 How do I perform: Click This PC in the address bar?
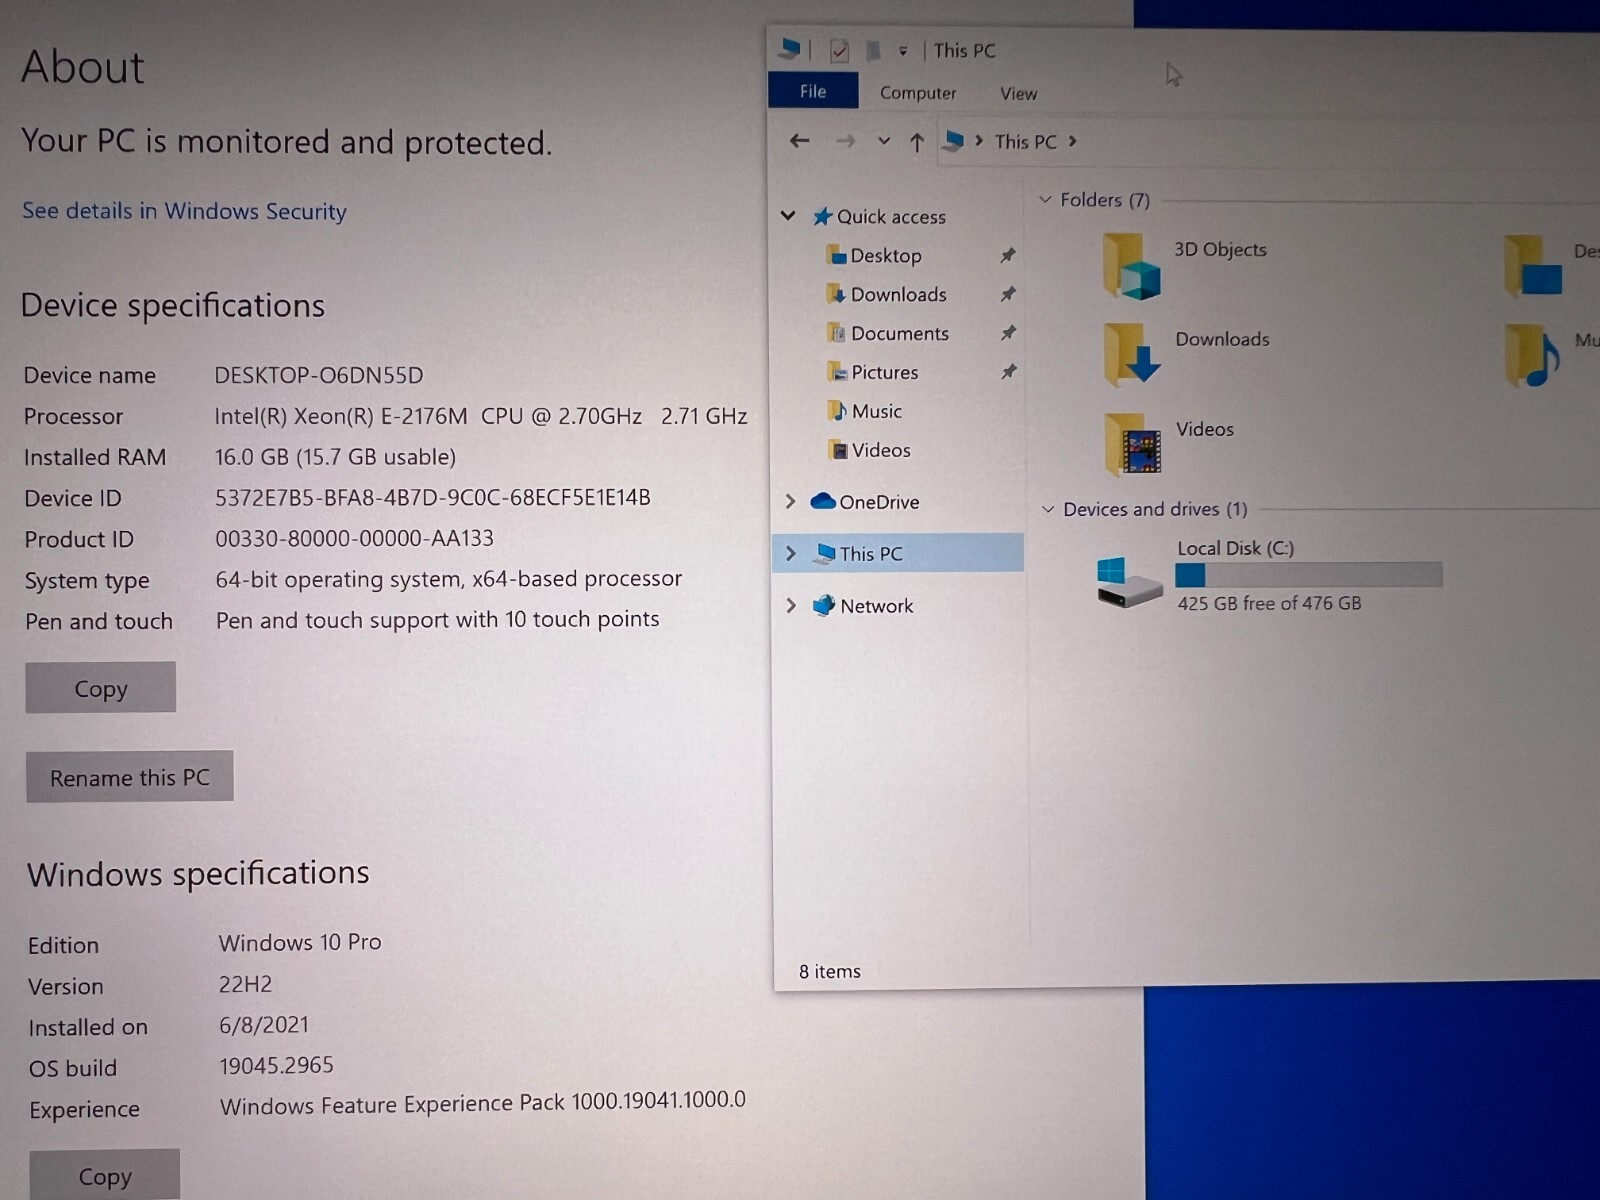(1026, 142)
